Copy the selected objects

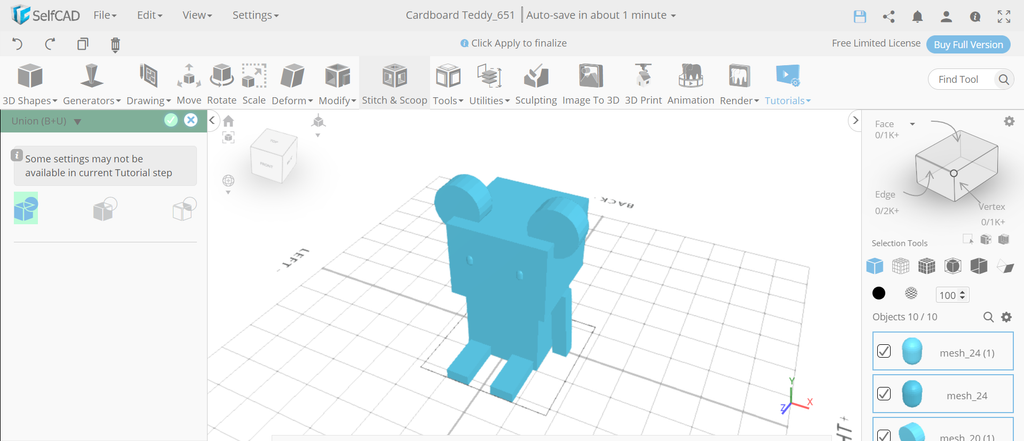click(x=82, y=44)
